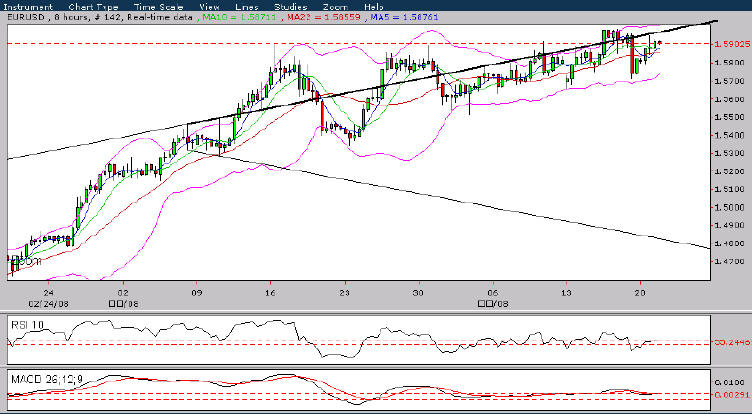
Task: Click the date marker 16 on time axis
Action: (x=270, y=292)
